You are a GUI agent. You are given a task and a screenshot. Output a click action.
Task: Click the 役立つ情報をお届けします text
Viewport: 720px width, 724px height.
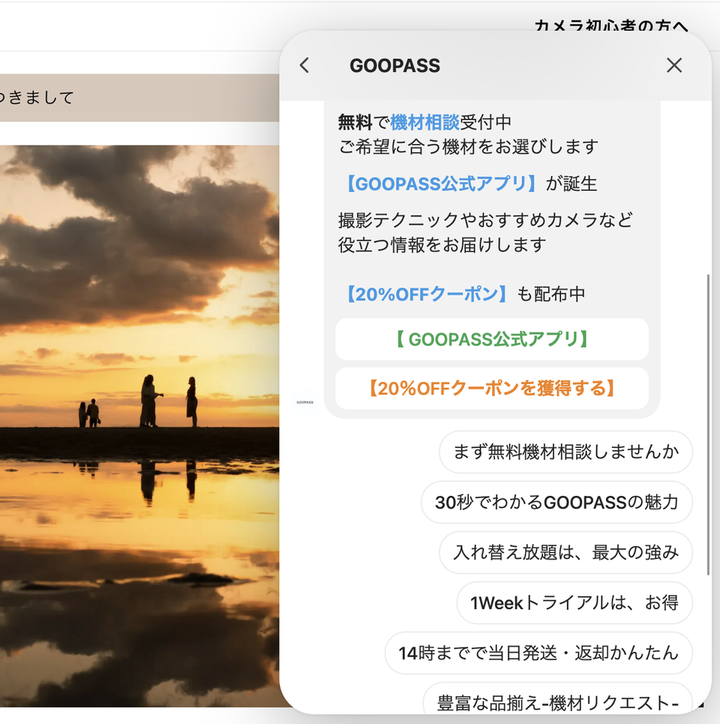coord(442,245)
